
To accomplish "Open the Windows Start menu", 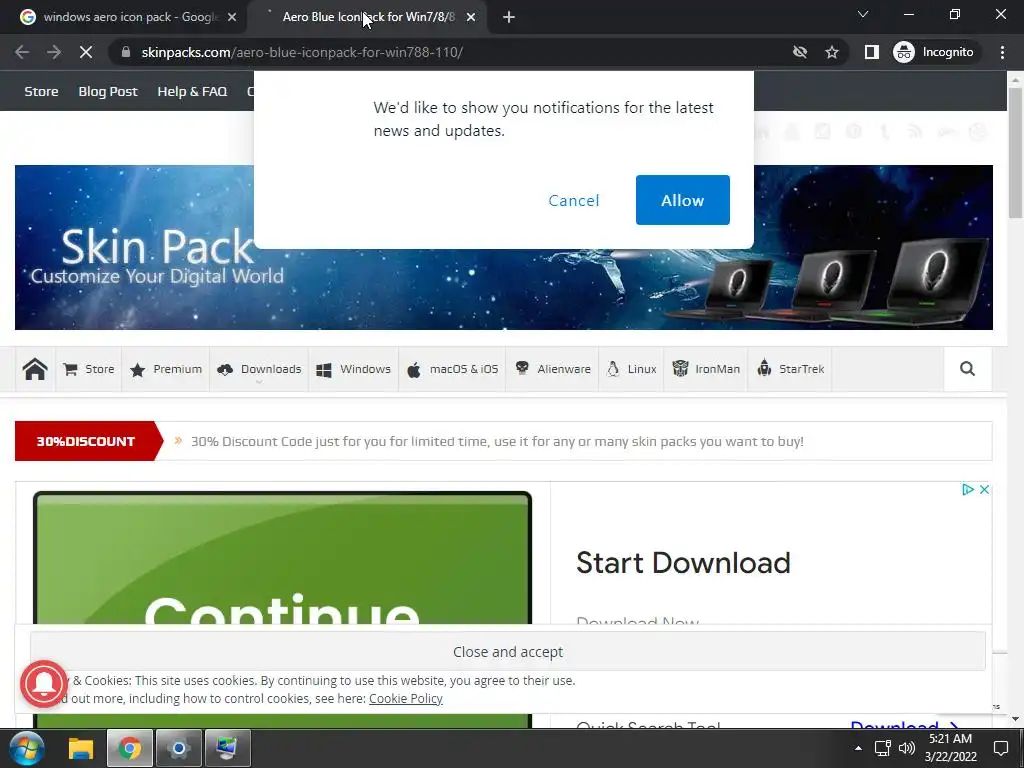I will coord(27,748).
